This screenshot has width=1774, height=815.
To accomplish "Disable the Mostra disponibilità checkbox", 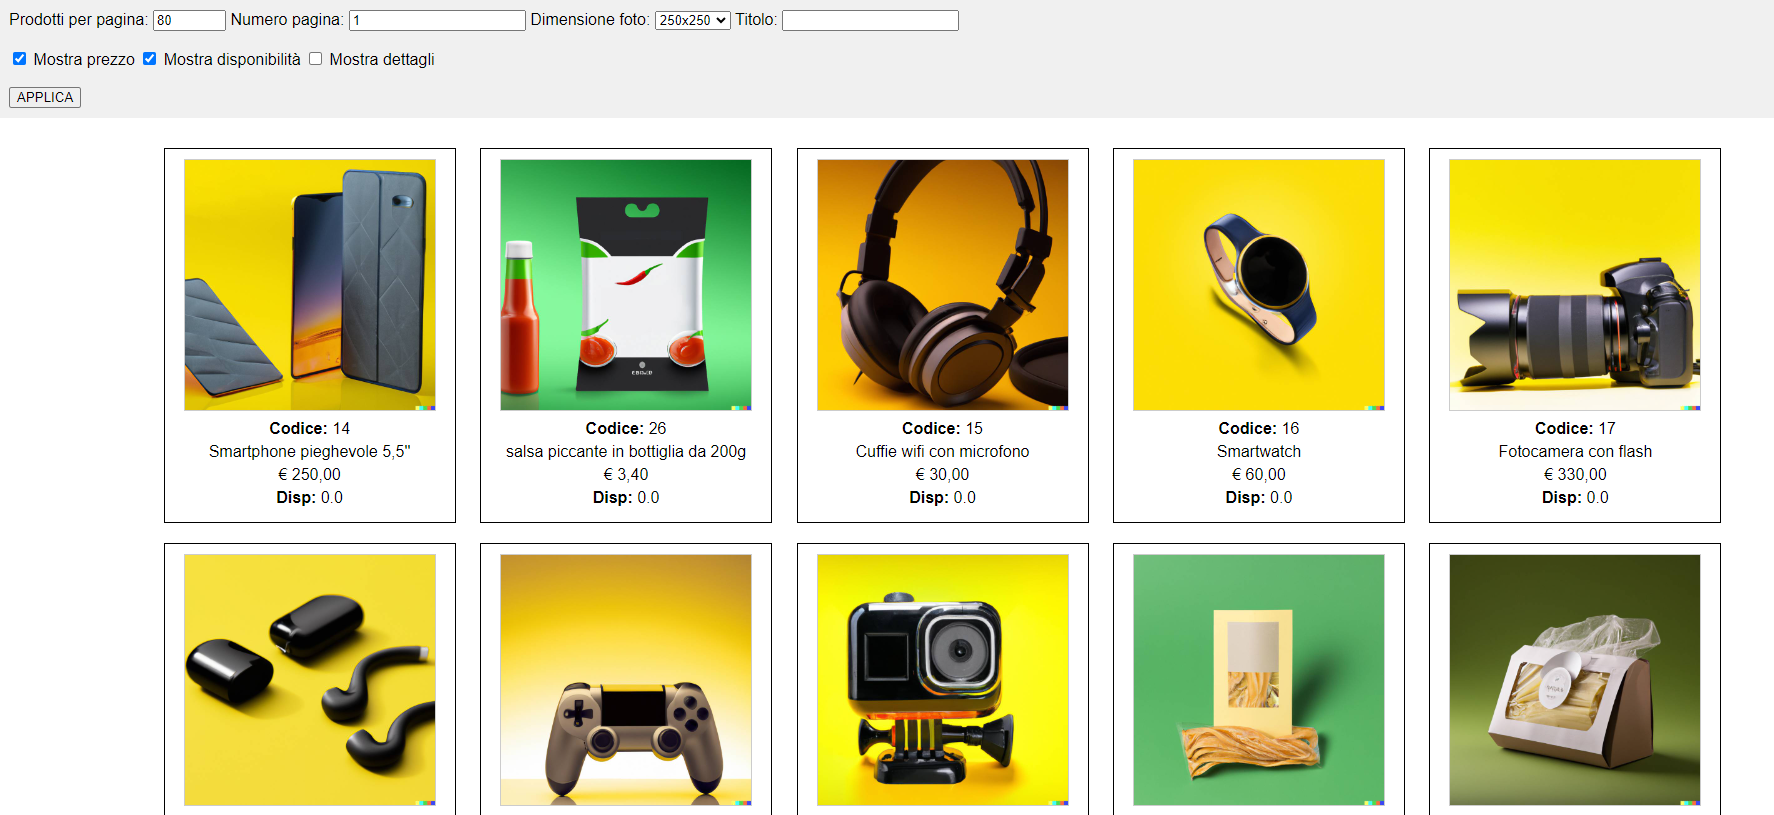I will pos(149,59).
